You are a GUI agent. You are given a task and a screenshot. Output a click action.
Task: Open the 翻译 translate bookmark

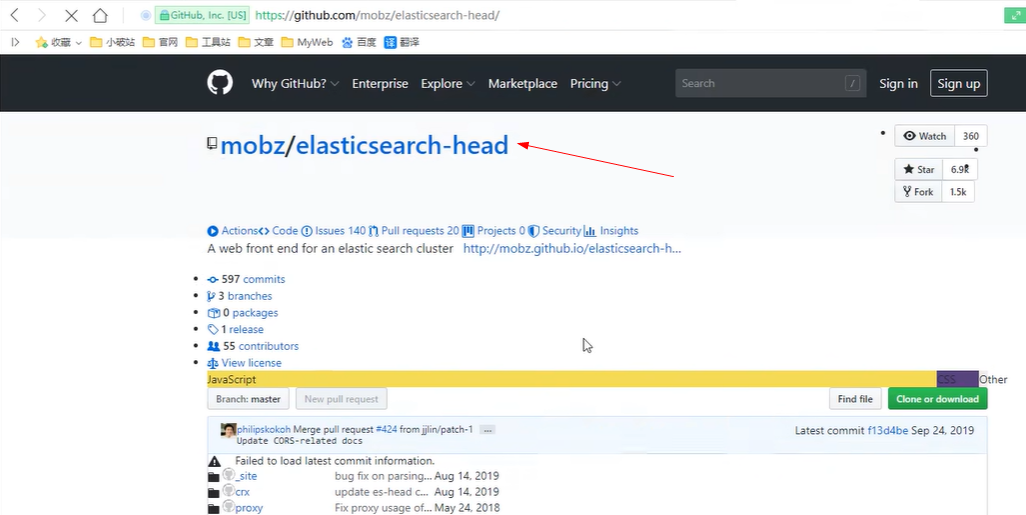pyautogui.click(x=402, y=42)
